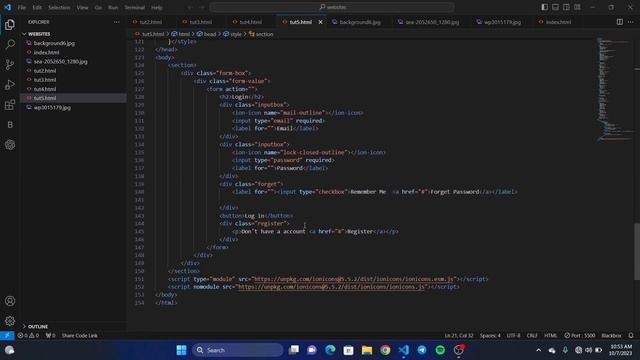Open the Extensions view
The width and height of the screenshot is (640, 360).
[x=10, y=105]
